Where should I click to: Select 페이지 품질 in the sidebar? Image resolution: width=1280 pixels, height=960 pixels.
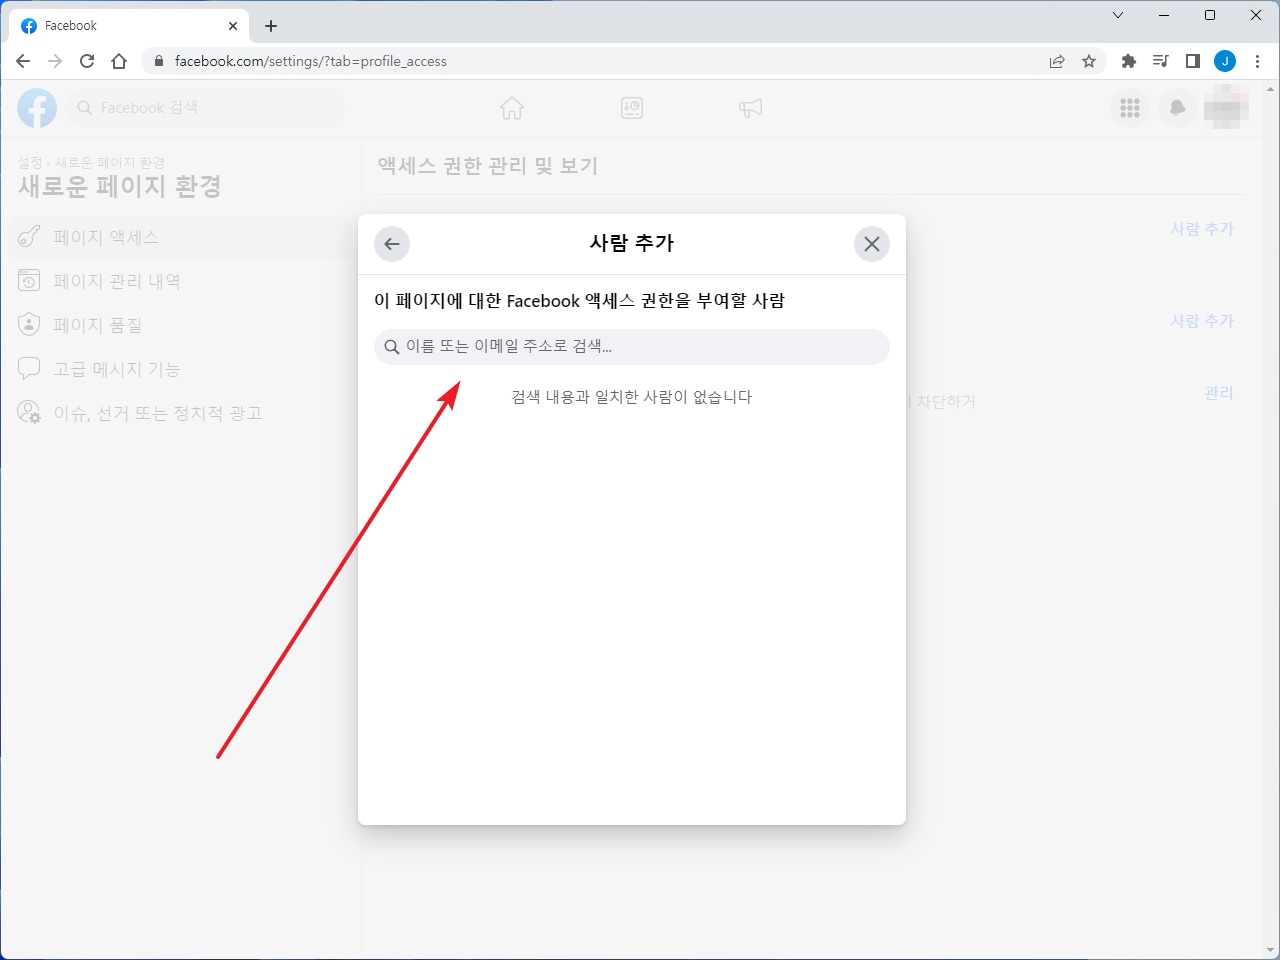point(179,325)
